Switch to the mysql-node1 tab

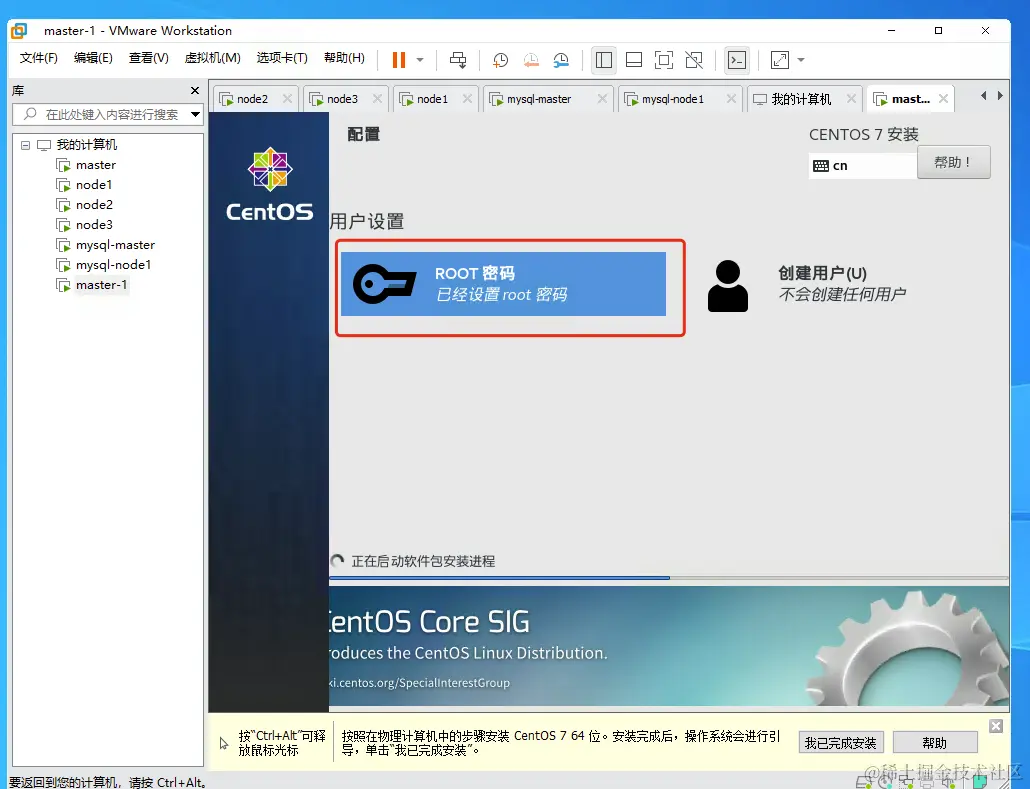pos(673,99)
